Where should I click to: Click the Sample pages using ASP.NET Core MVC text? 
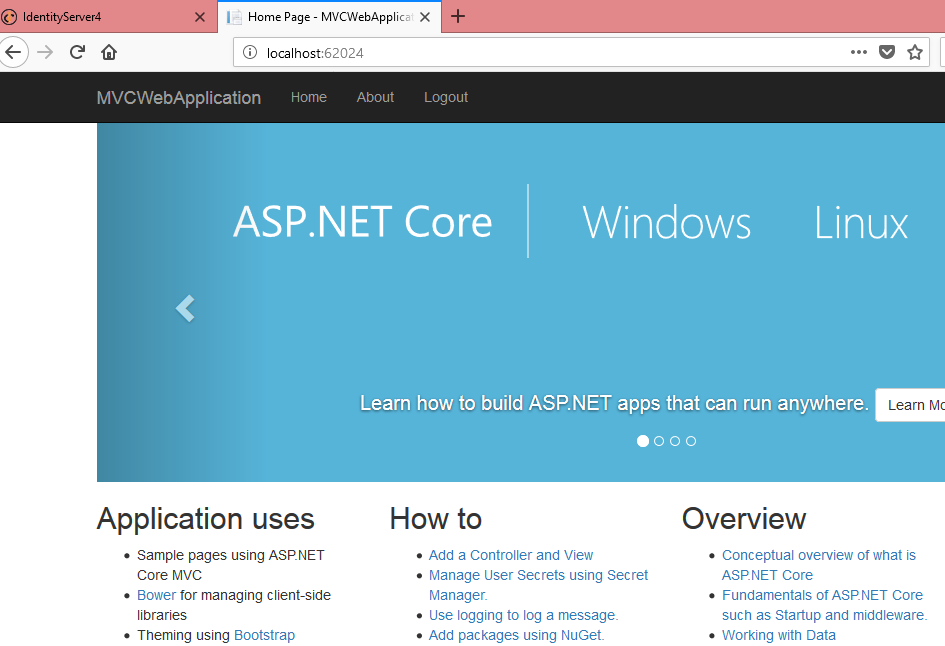point(230,565)
